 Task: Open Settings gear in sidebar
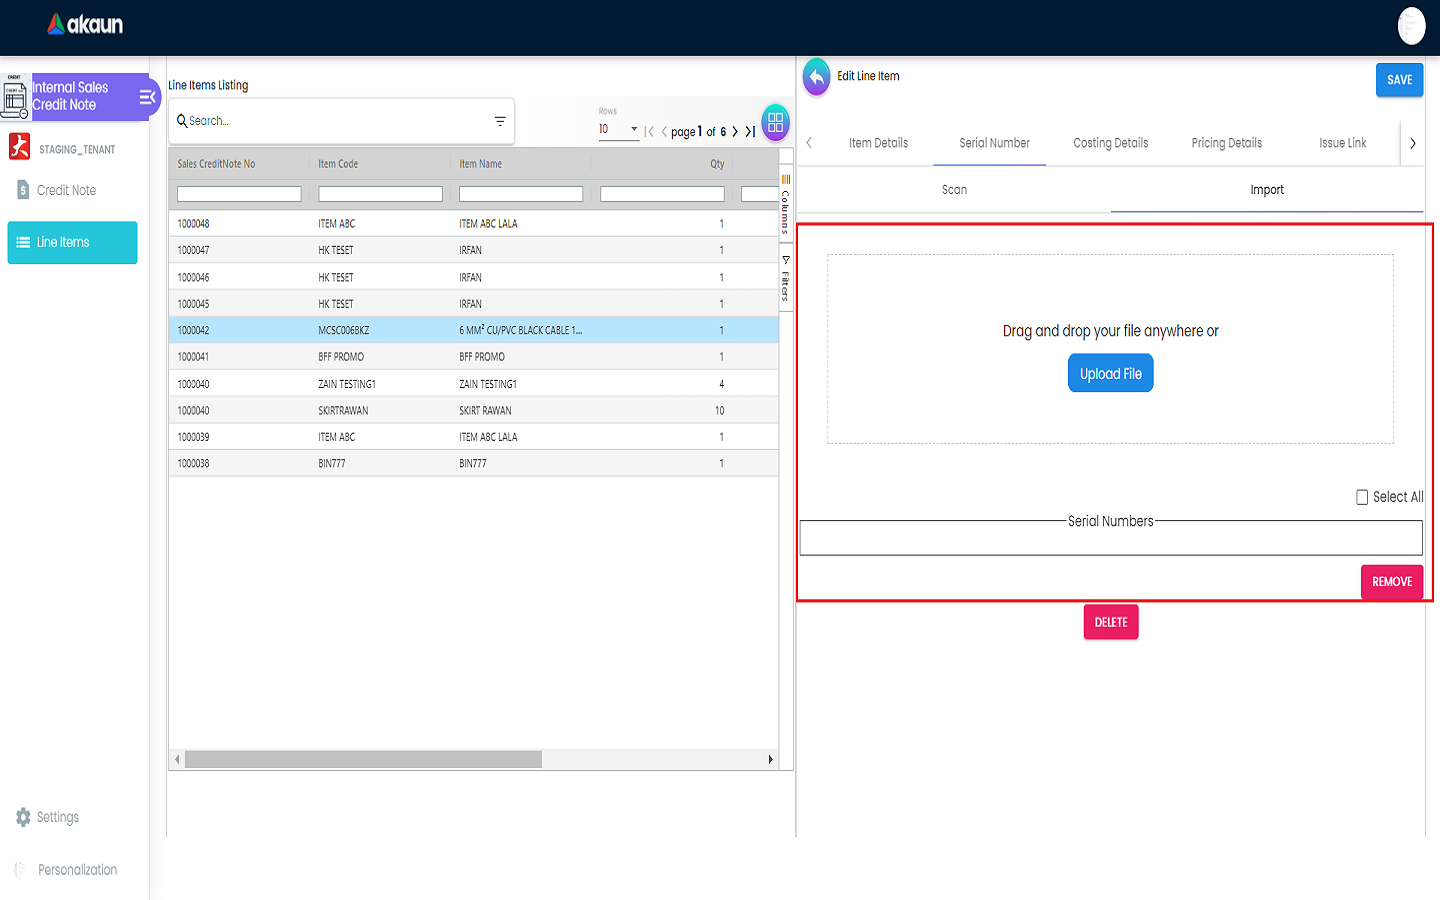[23, 817]
